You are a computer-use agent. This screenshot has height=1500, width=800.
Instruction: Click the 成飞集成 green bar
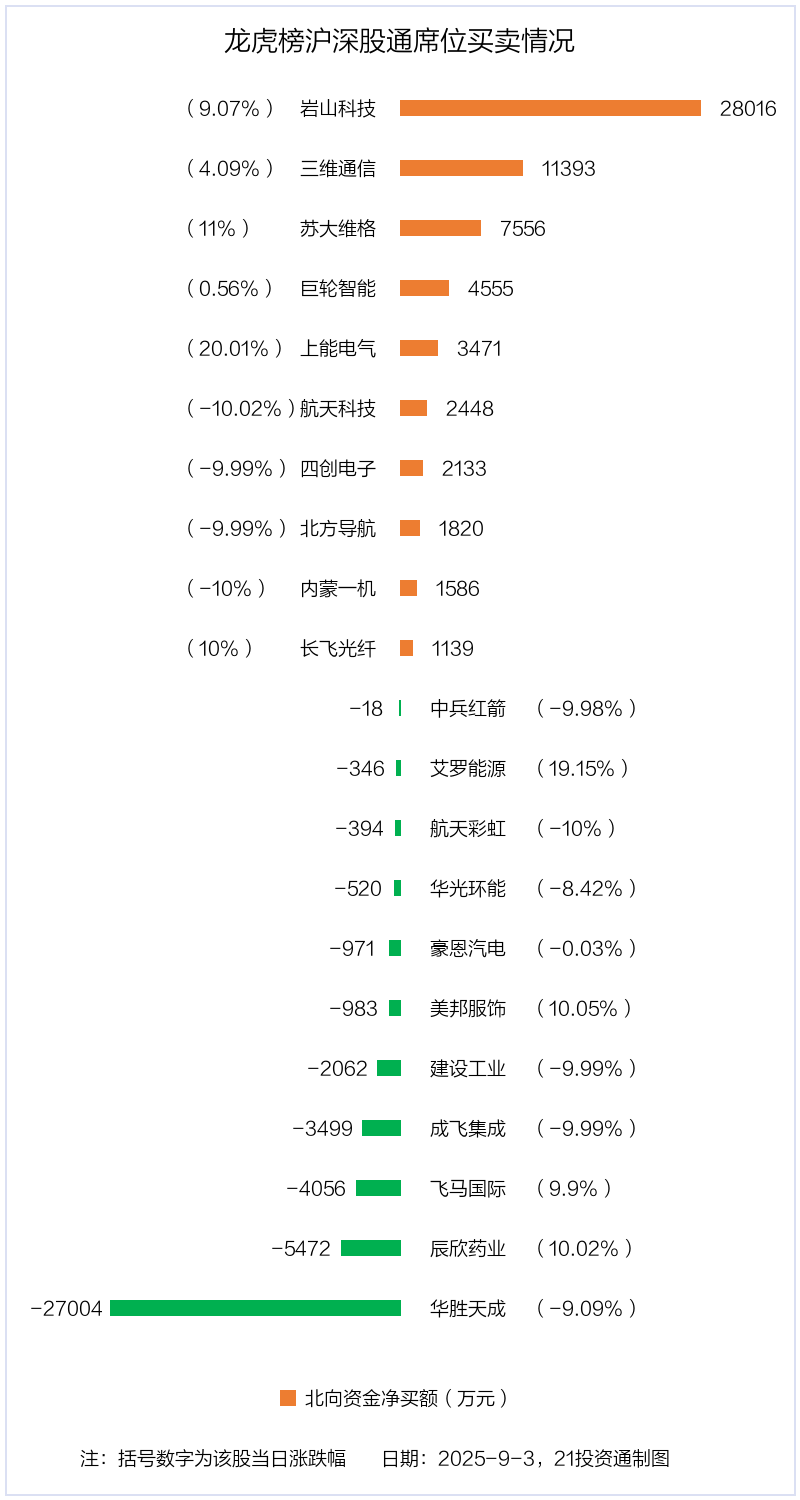coord(381,1128)
